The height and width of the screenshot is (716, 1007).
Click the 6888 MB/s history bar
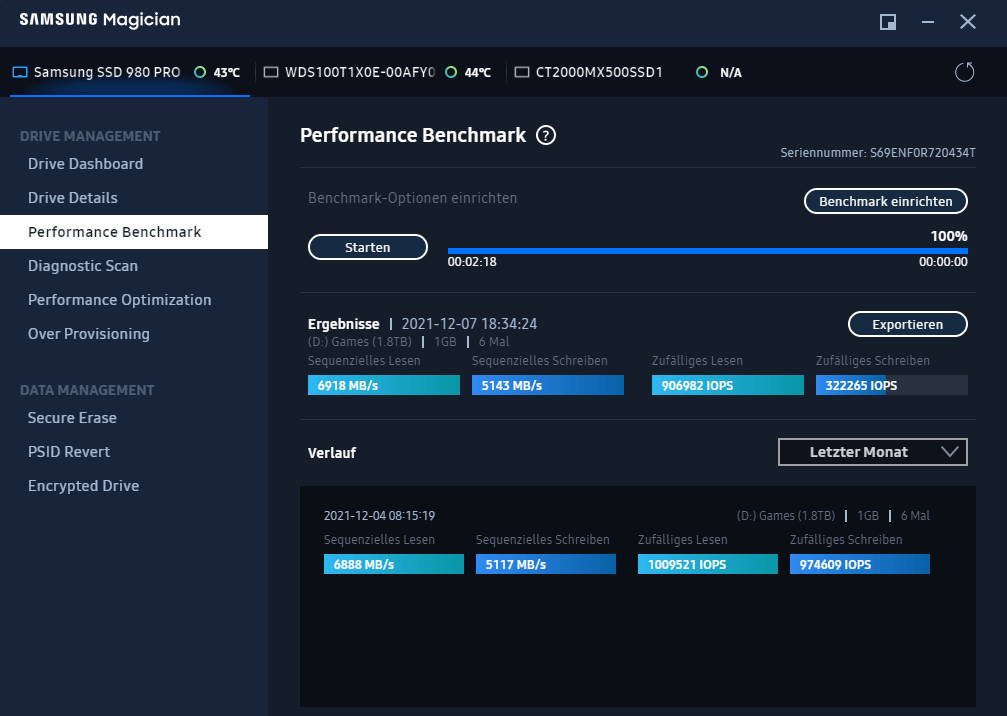(x=394, y=564)
